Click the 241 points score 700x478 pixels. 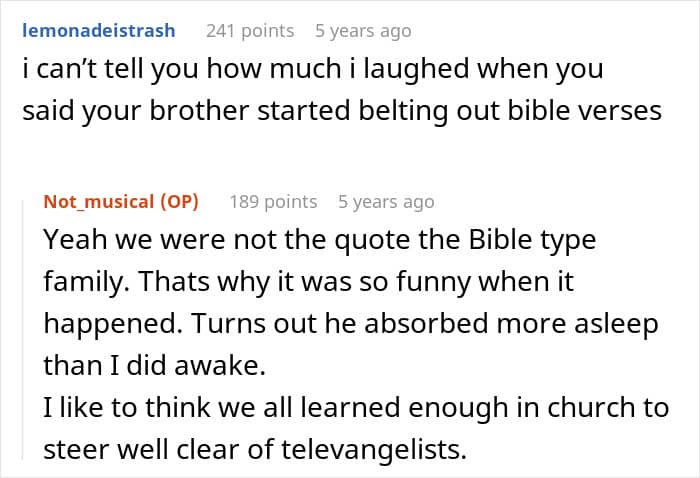click(x=250, y=31)
